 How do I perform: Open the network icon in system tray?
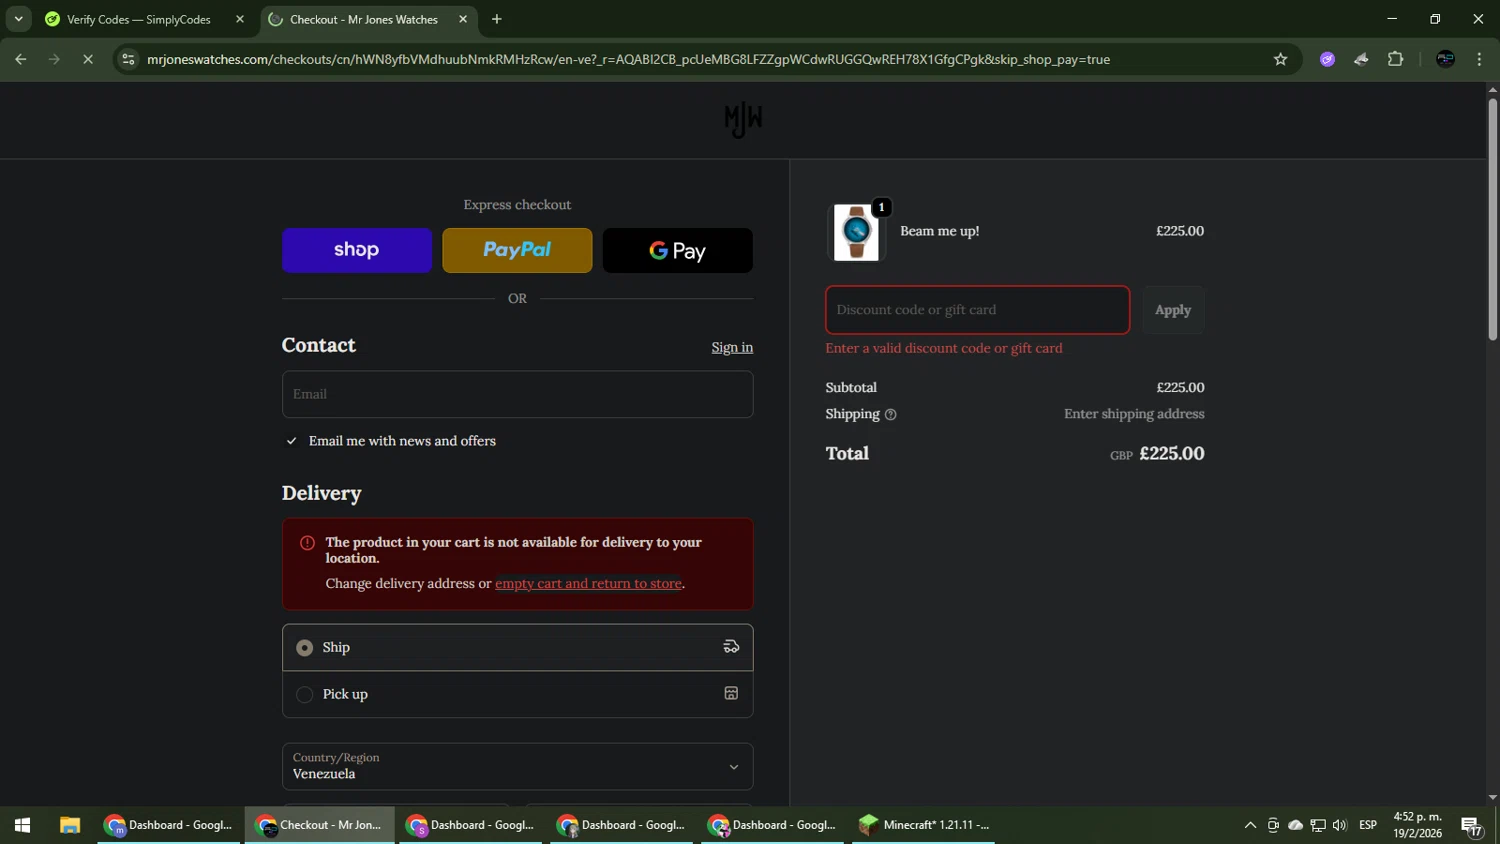[1318, 825]
